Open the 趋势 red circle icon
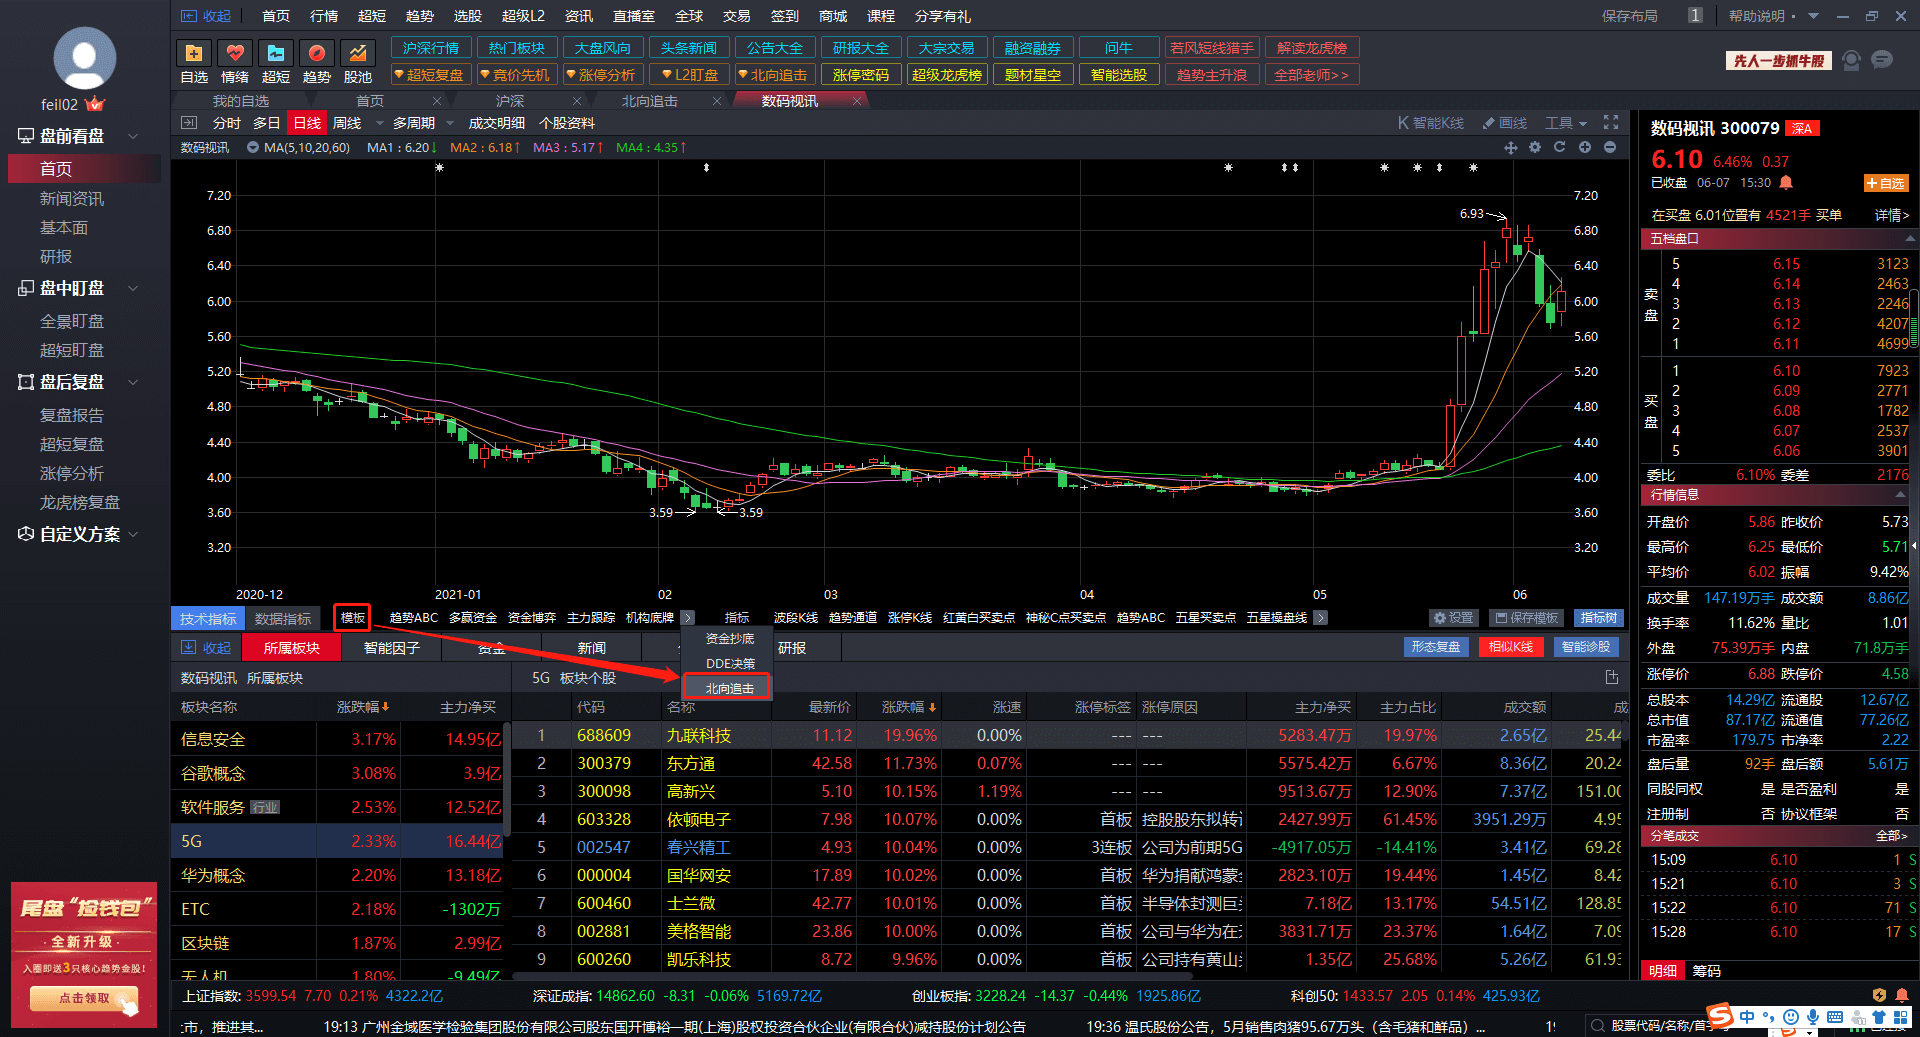The height and width of the screenshot is (1037, 1920). (x=317, y=53)
